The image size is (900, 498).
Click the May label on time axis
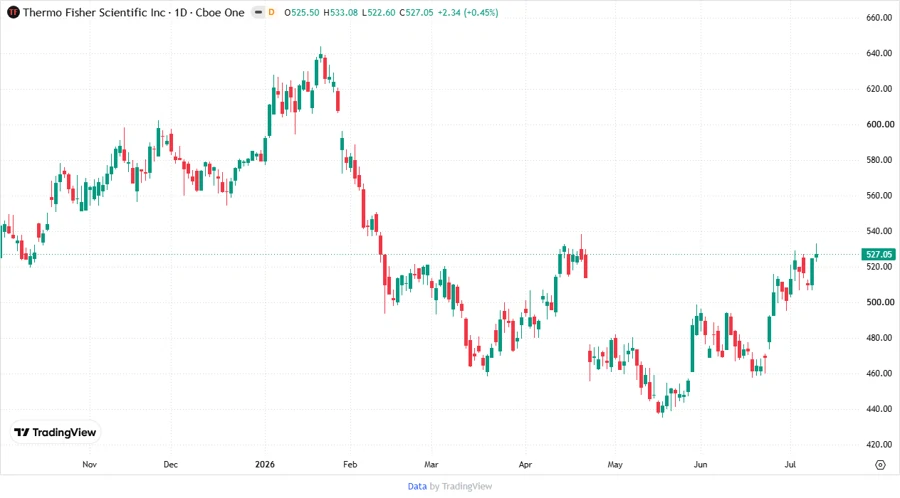(615, 465)
